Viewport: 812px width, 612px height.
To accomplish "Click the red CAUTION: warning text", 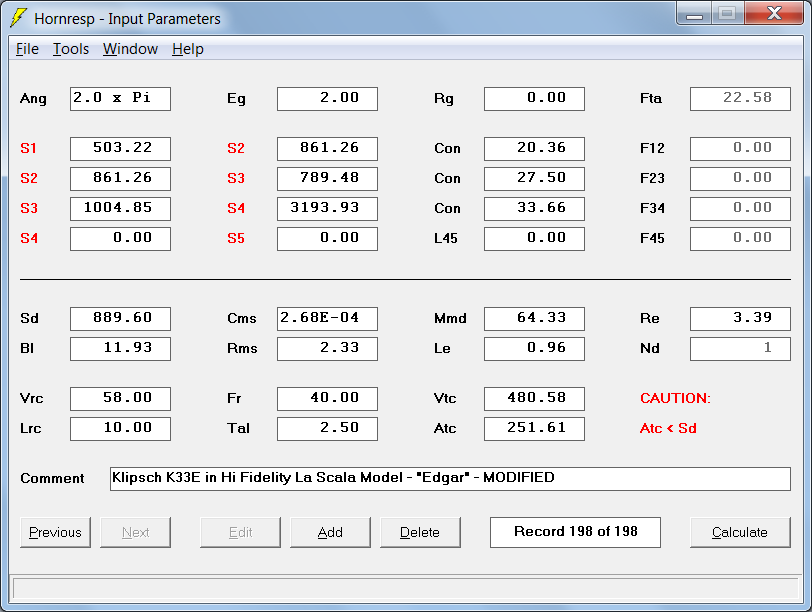I will click(x=675, y=398).
